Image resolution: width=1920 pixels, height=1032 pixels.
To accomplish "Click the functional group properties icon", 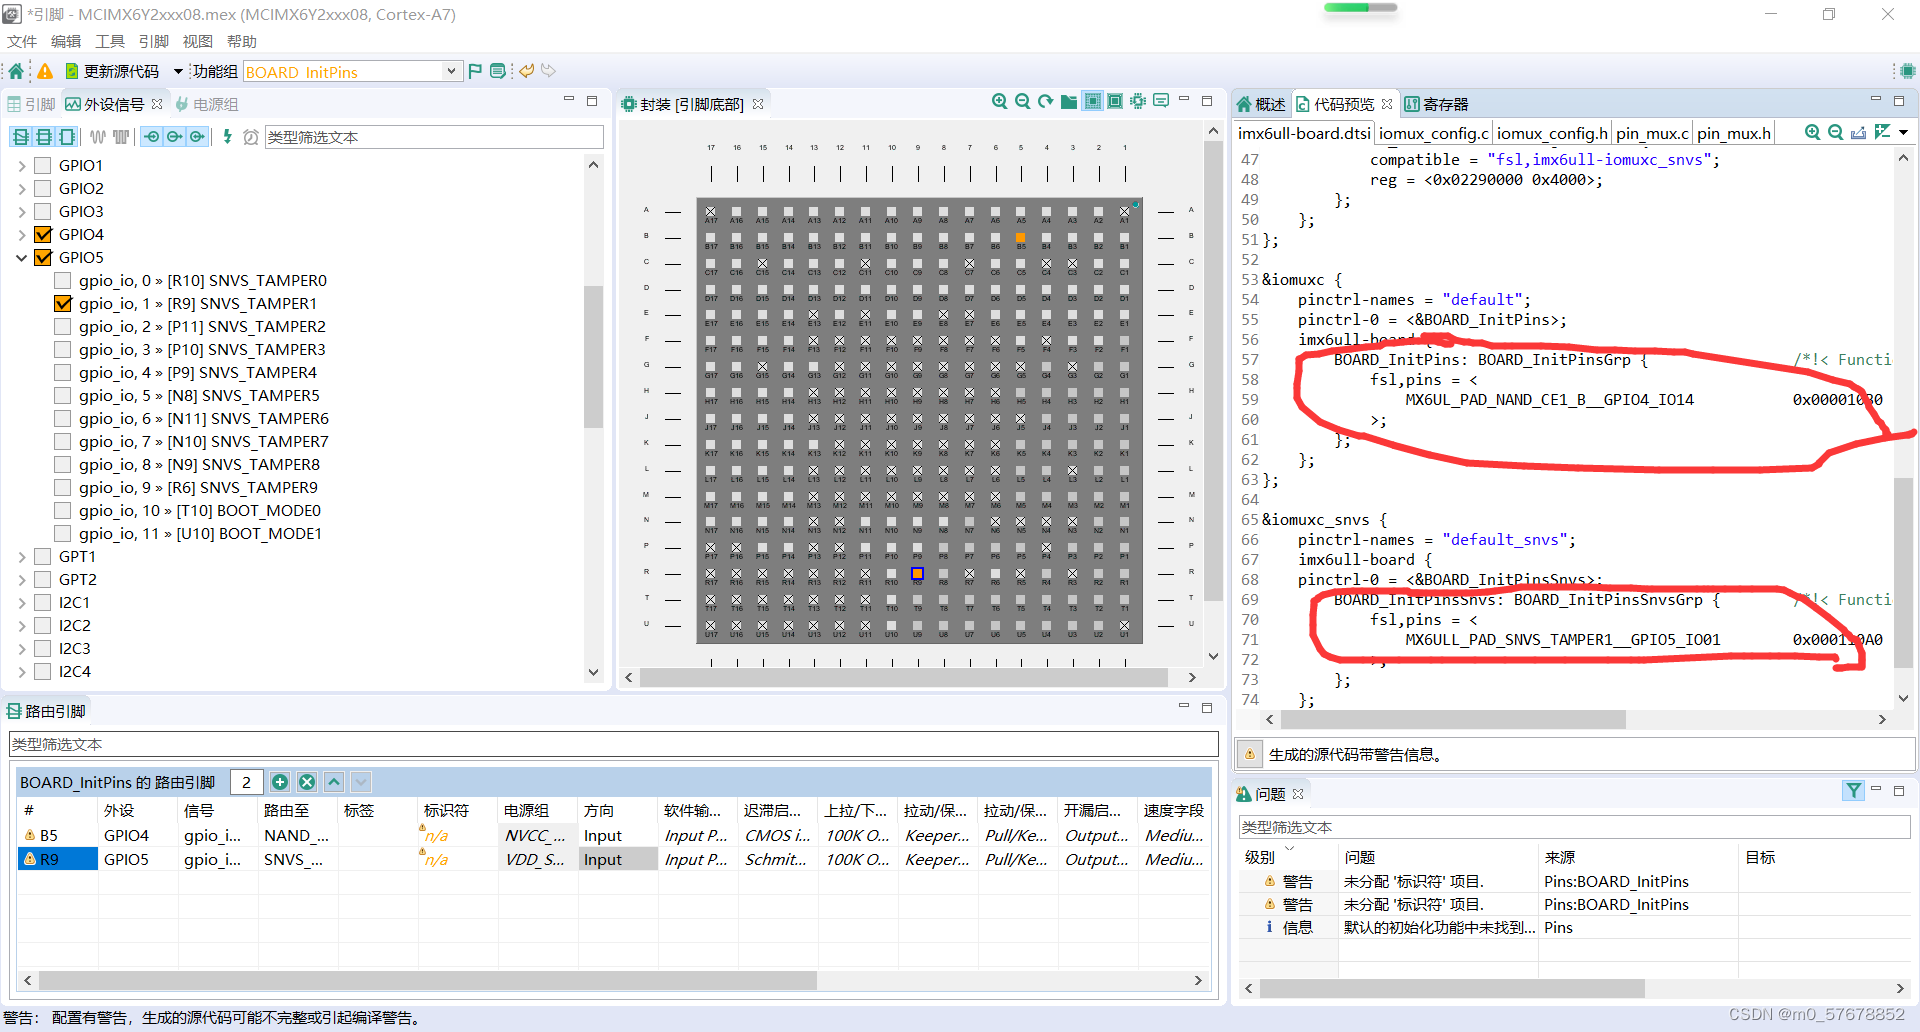I will pyautogui.click(x=498, y=71).
